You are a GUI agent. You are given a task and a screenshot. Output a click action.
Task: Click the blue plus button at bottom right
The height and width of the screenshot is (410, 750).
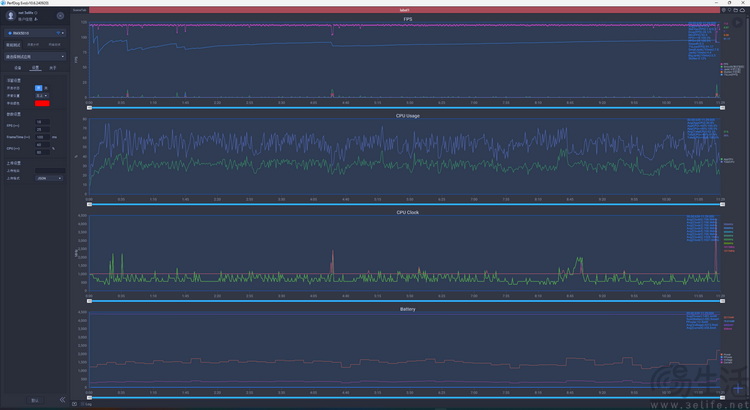pyautogui.click(x=738, y=388)
